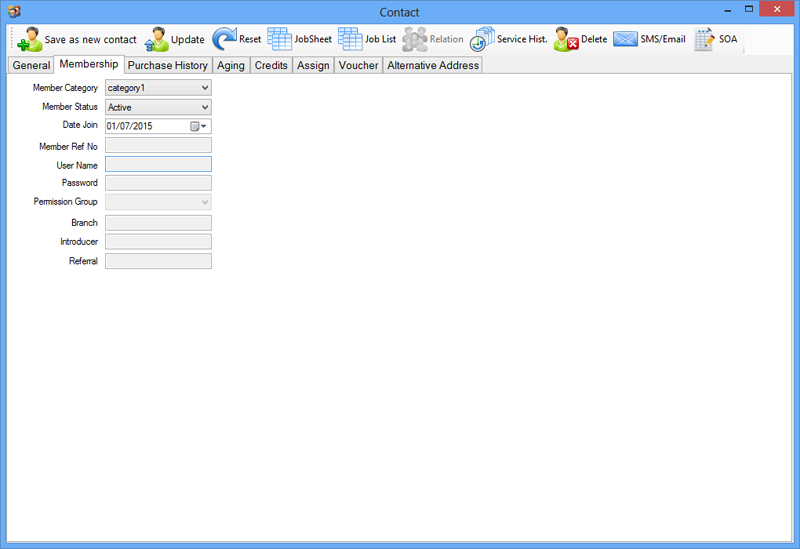Expand the Member Category dropdown
The image size is (800, 549).
tap(205, 88)
